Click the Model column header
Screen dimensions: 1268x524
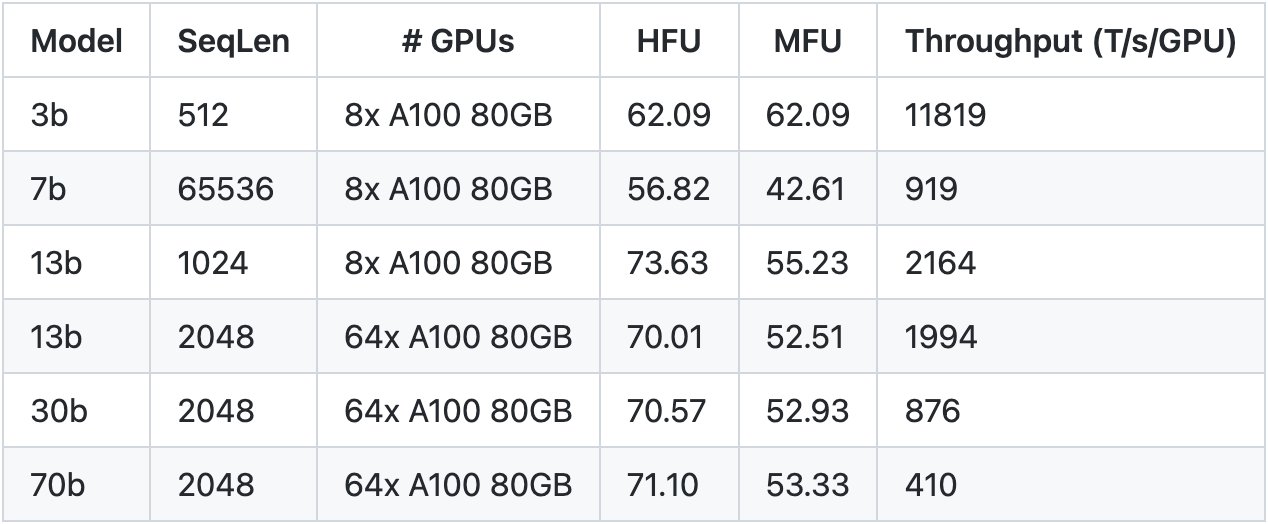click(x=77, y=41)
